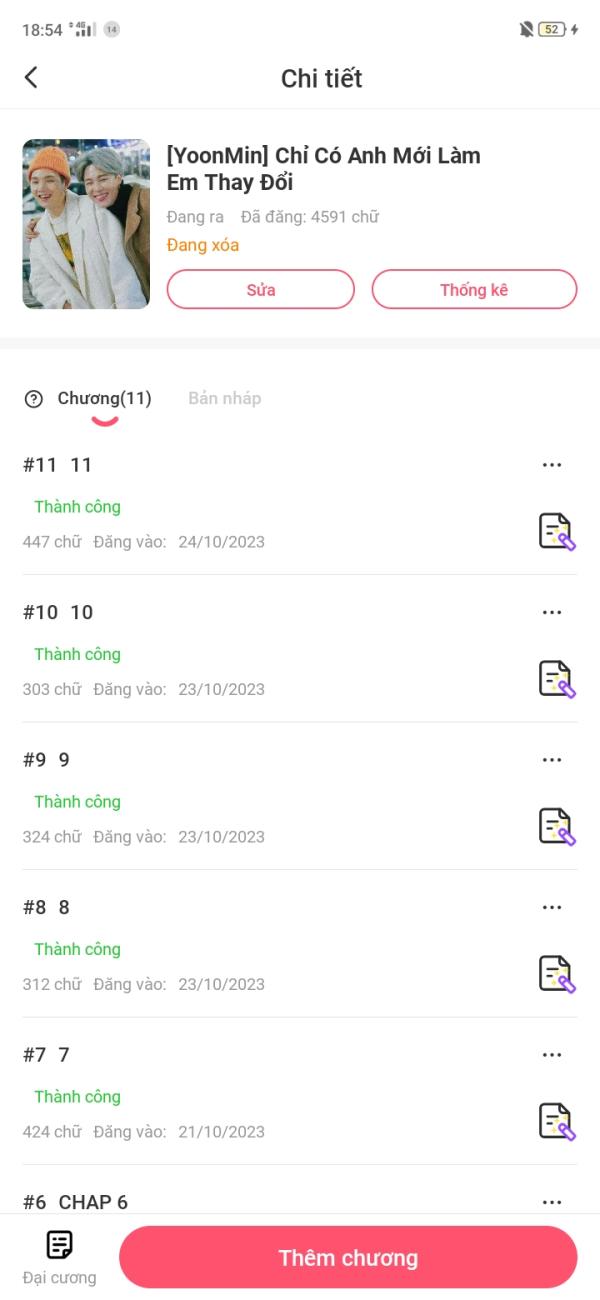The width and height of the screenshot is (600, 1300).
Task: Open three-dot menu for CHAP 6
Action: click(551, 1201)
